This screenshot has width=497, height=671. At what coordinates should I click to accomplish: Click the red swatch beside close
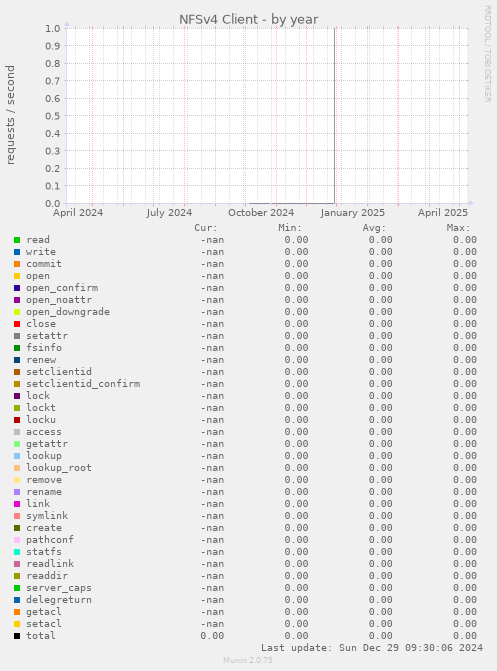17,324
